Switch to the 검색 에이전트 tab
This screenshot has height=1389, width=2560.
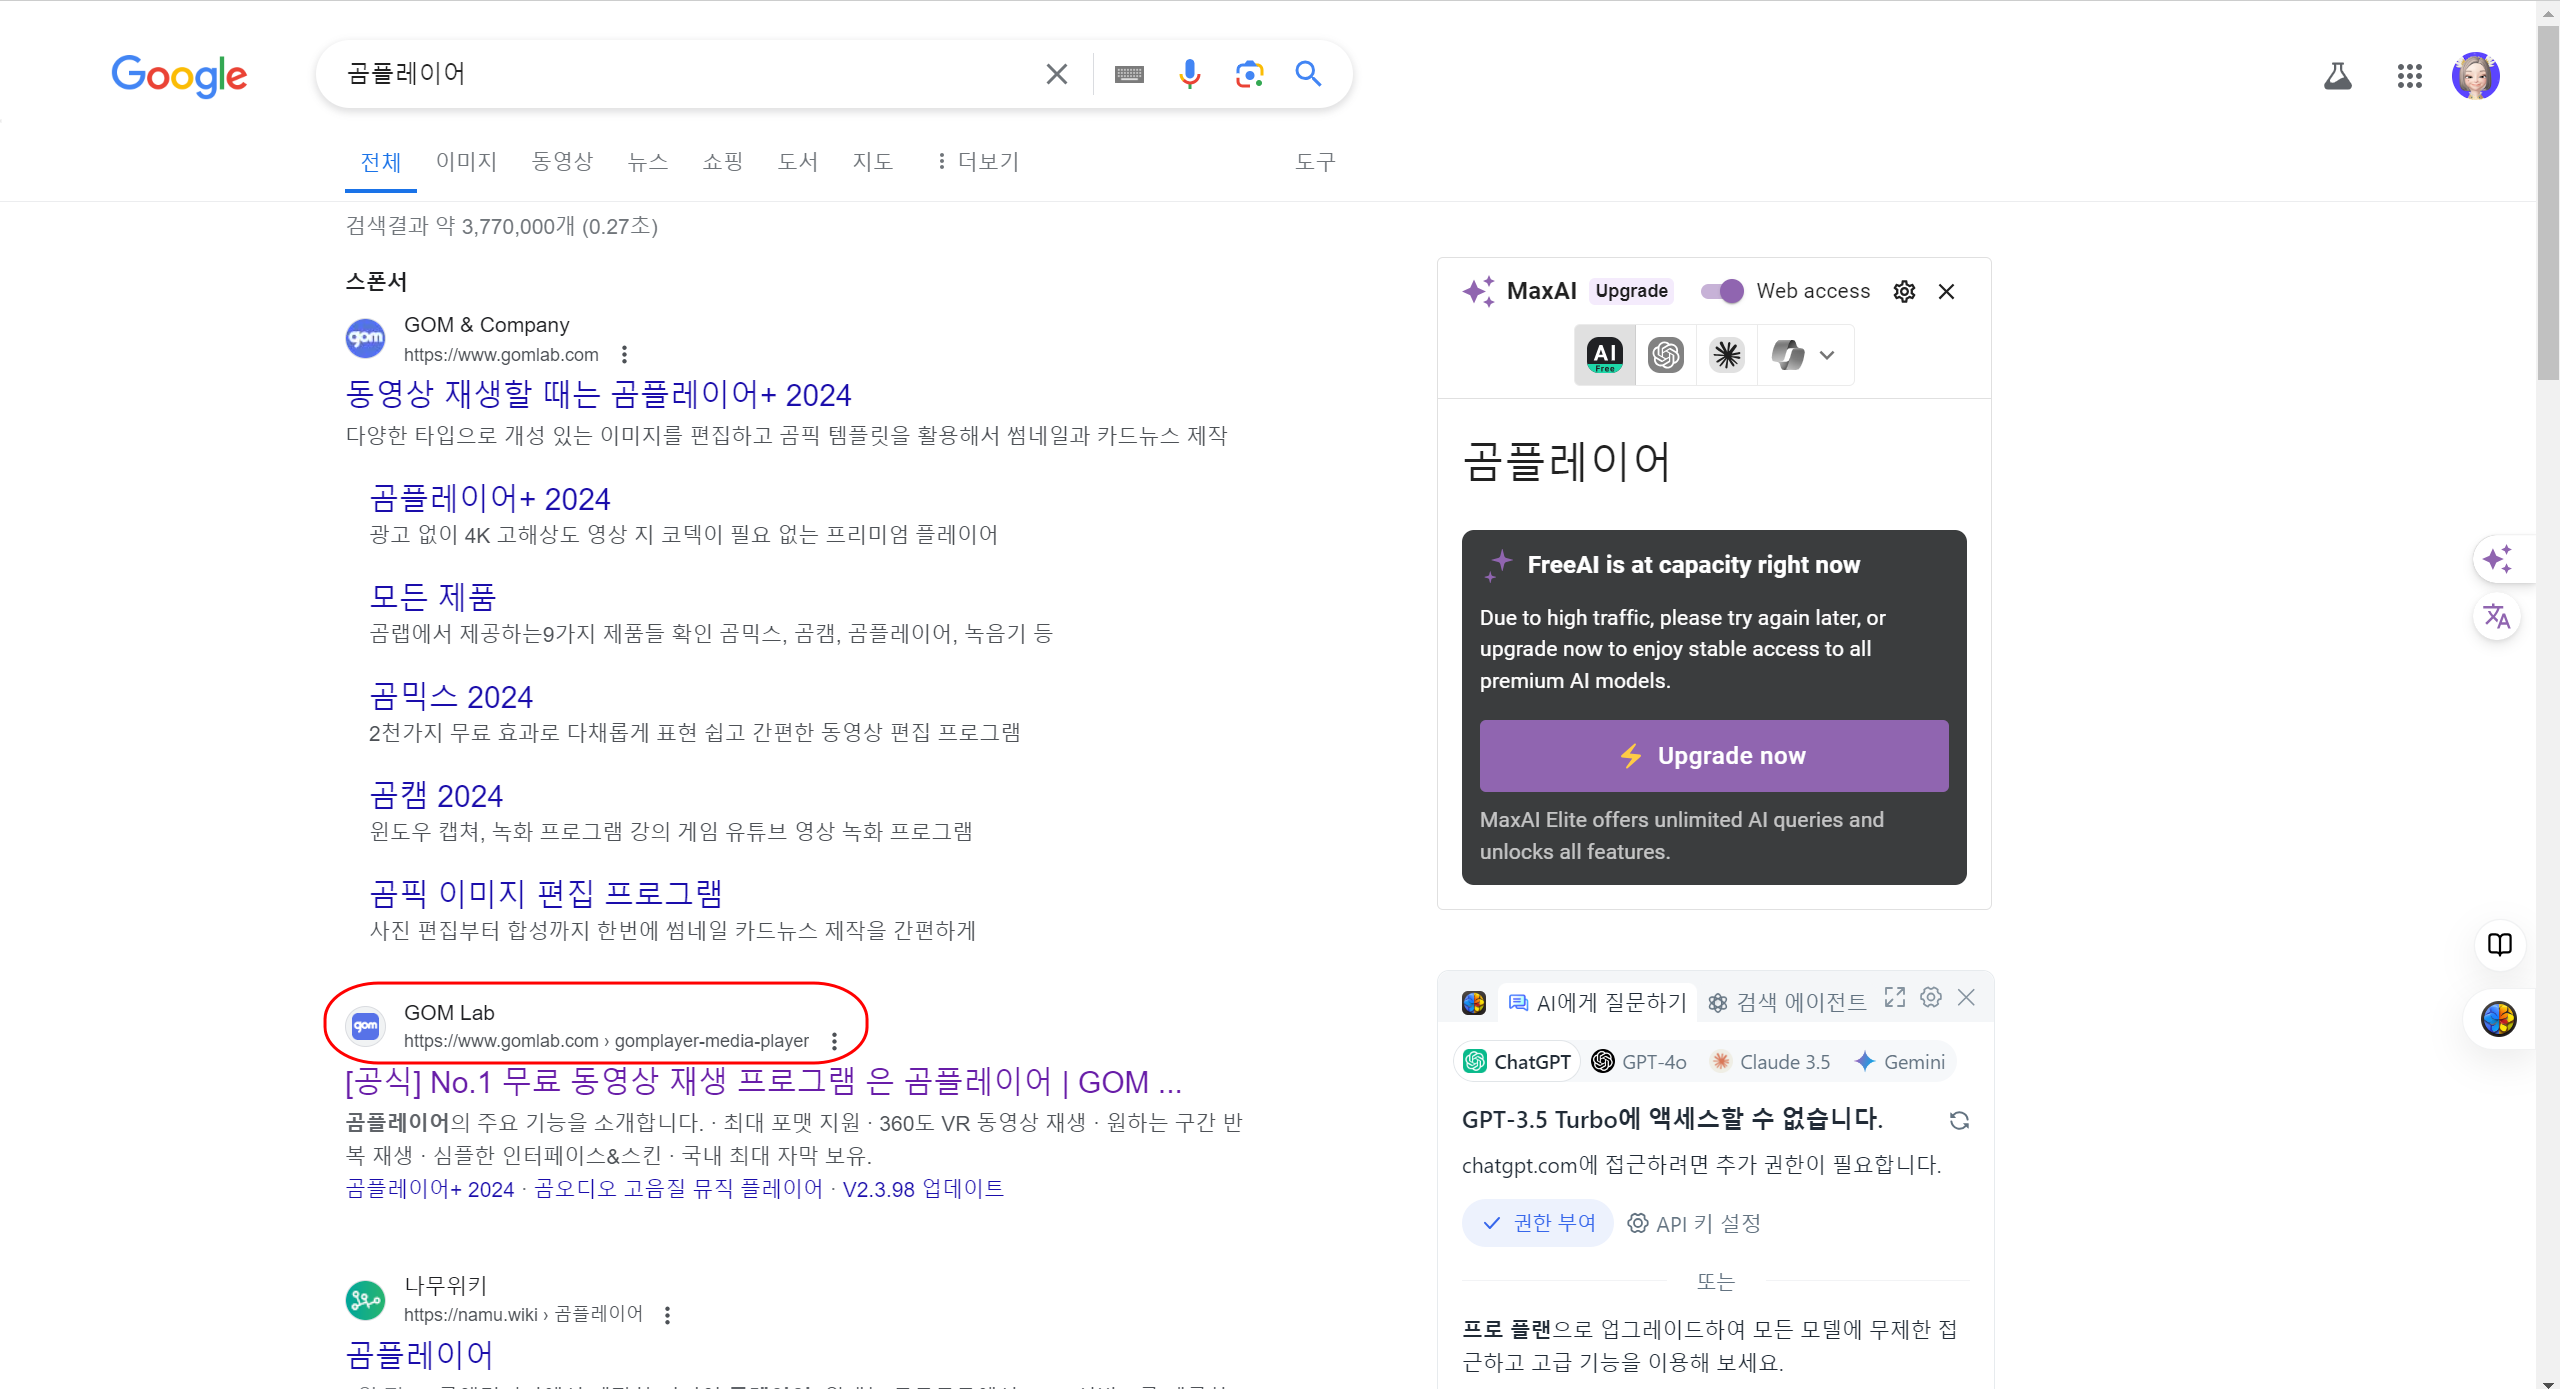(1787, 1003)
